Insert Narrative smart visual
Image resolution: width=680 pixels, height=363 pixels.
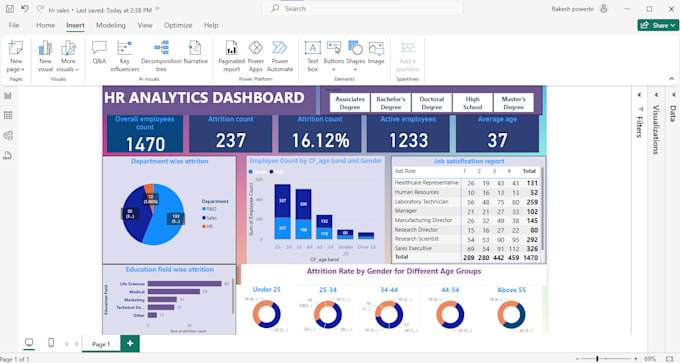pyautogui.click(x=196, y=53)
